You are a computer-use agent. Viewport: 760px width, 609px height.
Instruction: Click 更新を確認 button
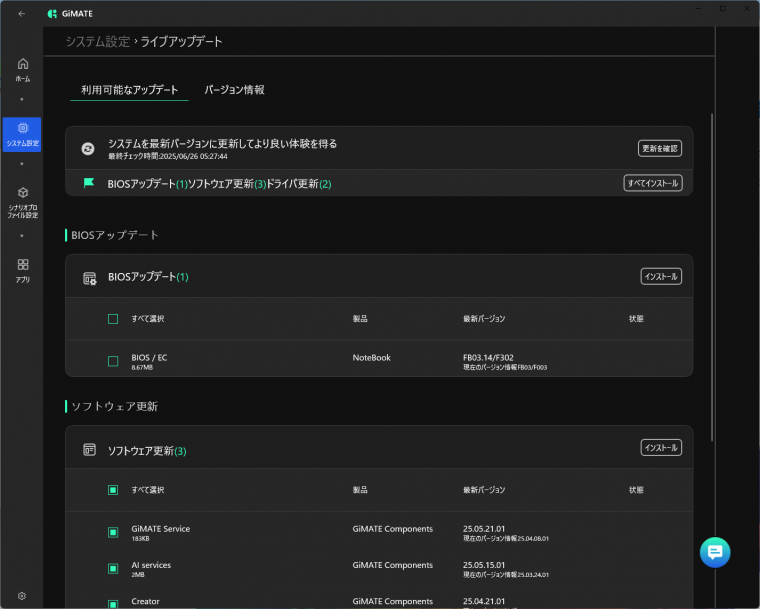[x=660, y=148]
